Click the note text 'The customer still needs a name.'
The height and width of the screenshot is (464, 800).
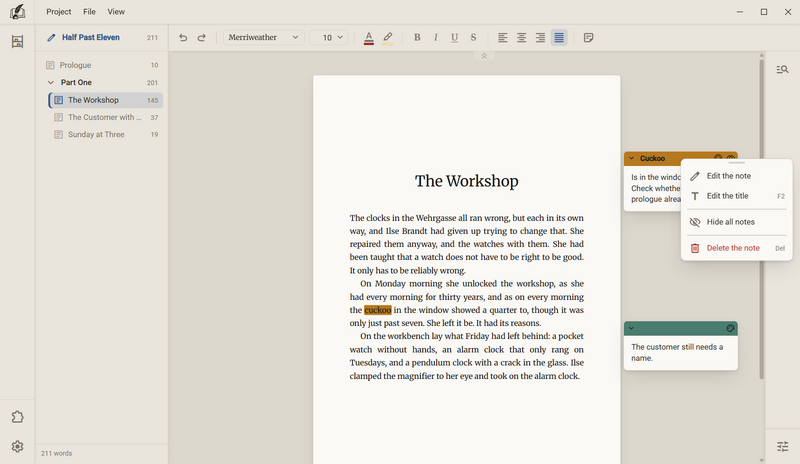[677, 353]
